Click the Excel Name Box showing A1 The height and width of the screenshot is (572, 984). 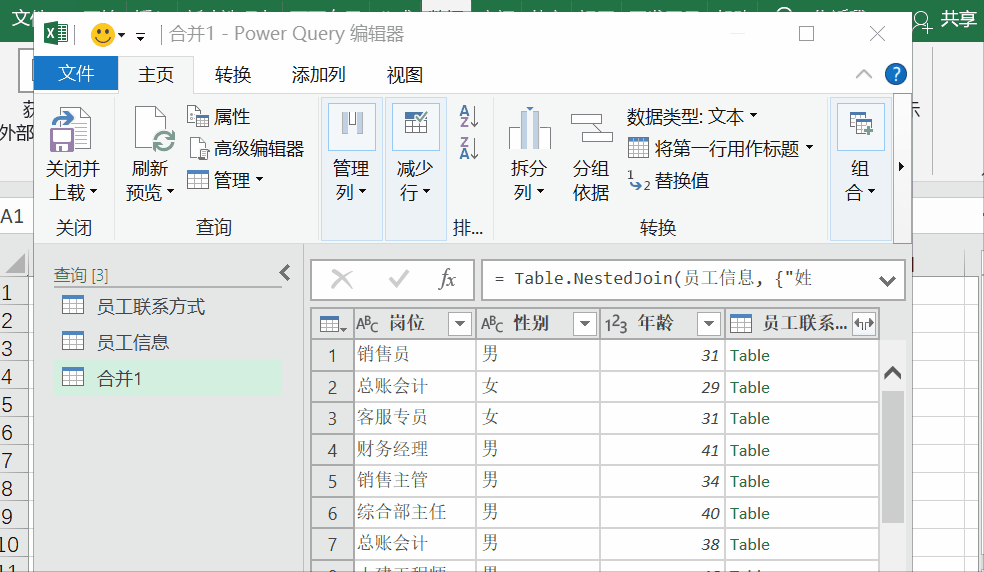click(x=15, y=216)
